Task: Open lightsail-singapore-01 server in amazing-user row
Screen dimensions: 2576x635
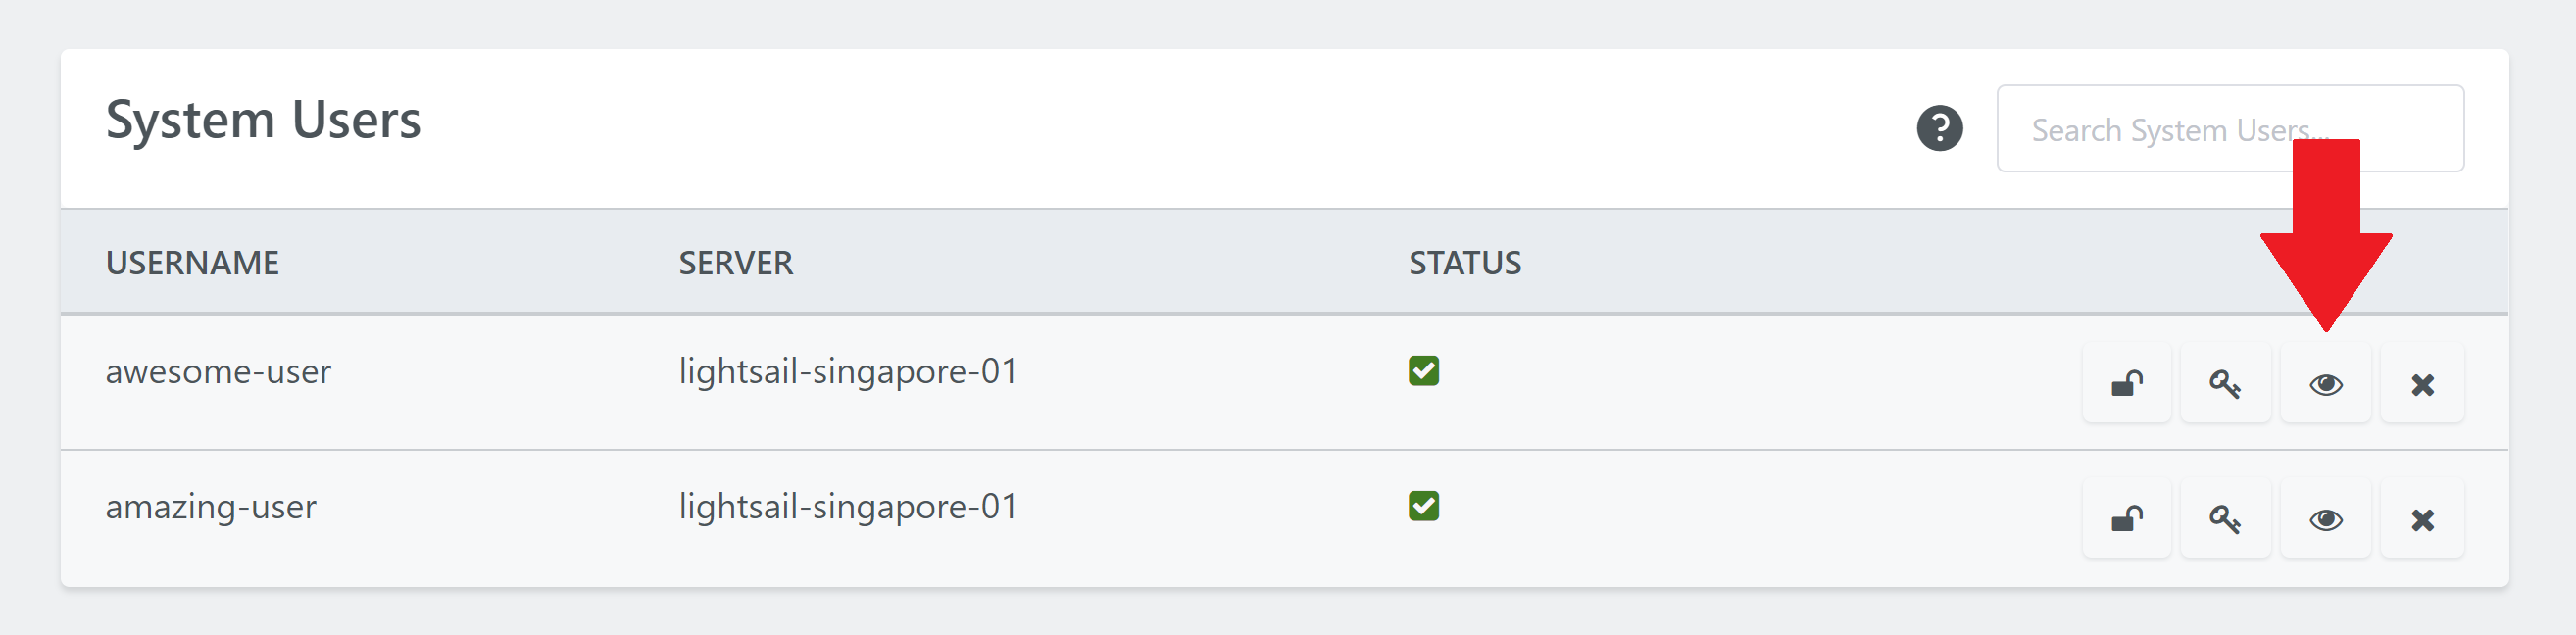Action: [x=848, y=507]
